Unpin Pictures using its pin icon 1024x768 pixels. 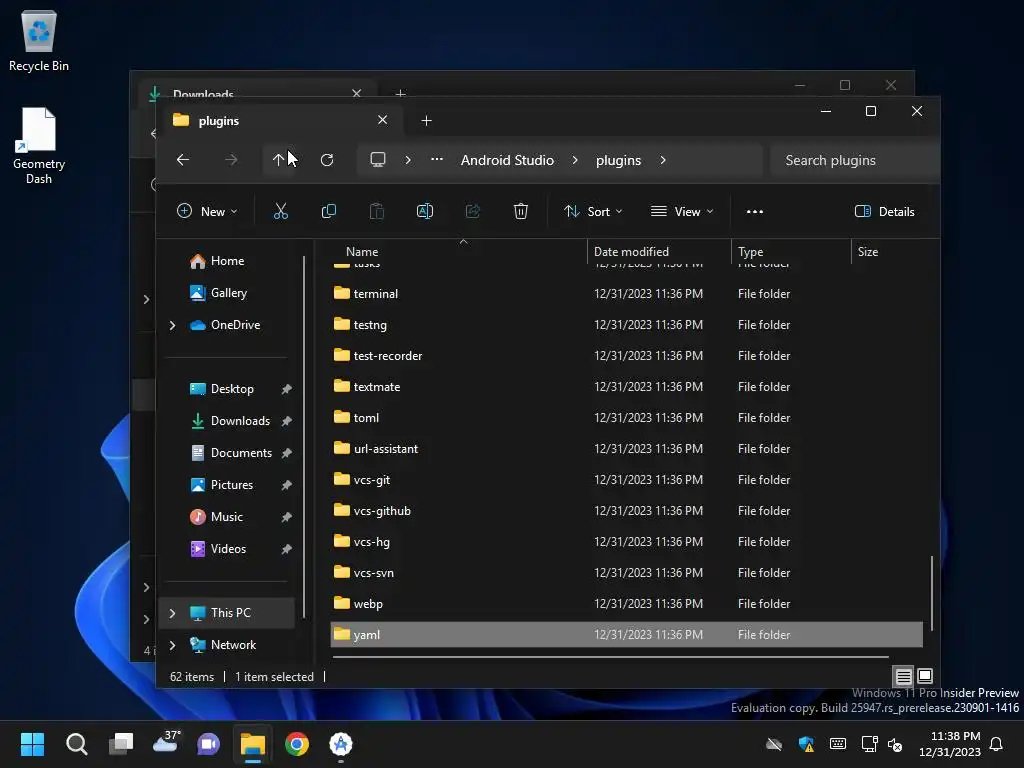tap(286, 485)
